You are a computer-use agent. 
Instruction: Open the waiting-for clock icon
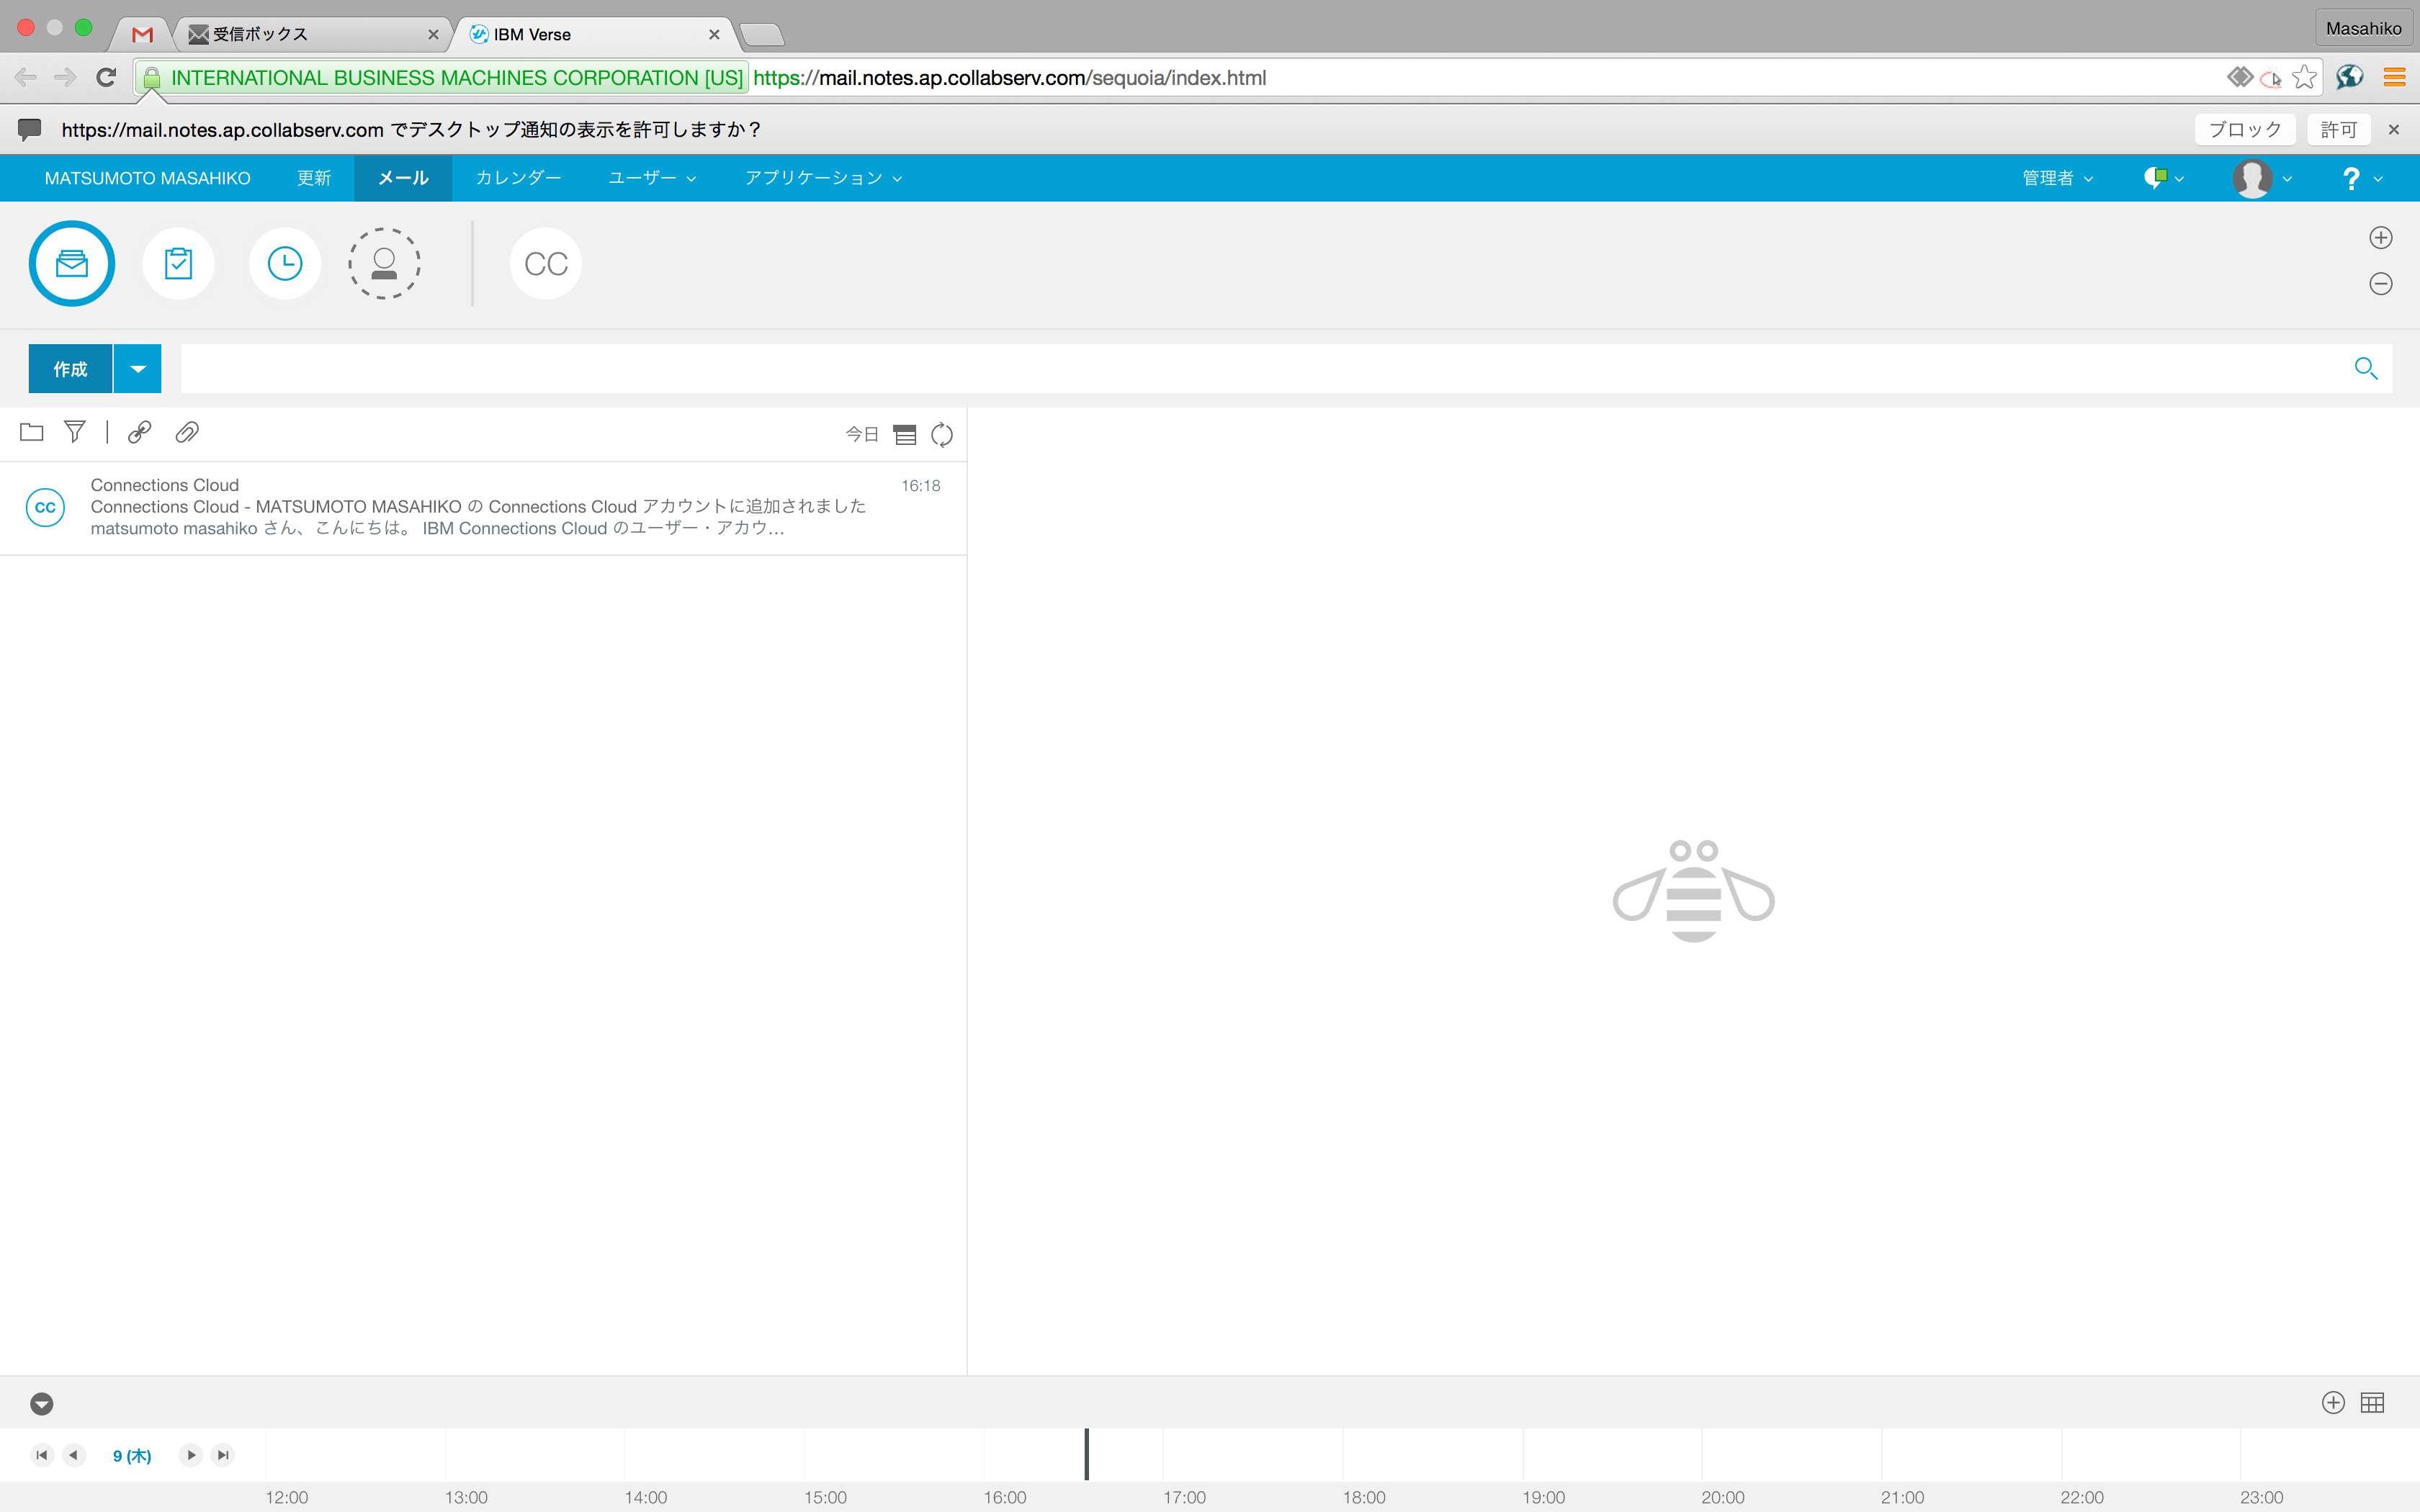(x=285, y=264)
